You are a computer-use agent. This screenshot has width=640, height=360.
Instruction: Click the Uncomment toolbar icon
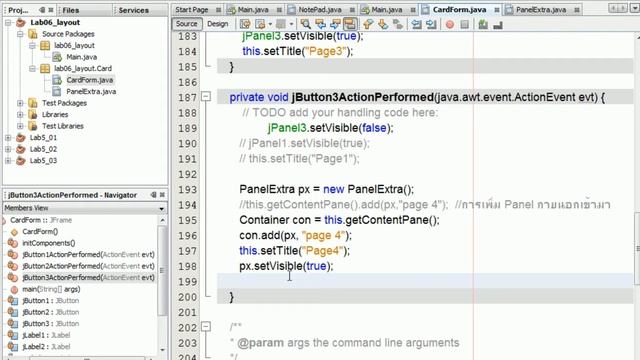click(498, 24)
